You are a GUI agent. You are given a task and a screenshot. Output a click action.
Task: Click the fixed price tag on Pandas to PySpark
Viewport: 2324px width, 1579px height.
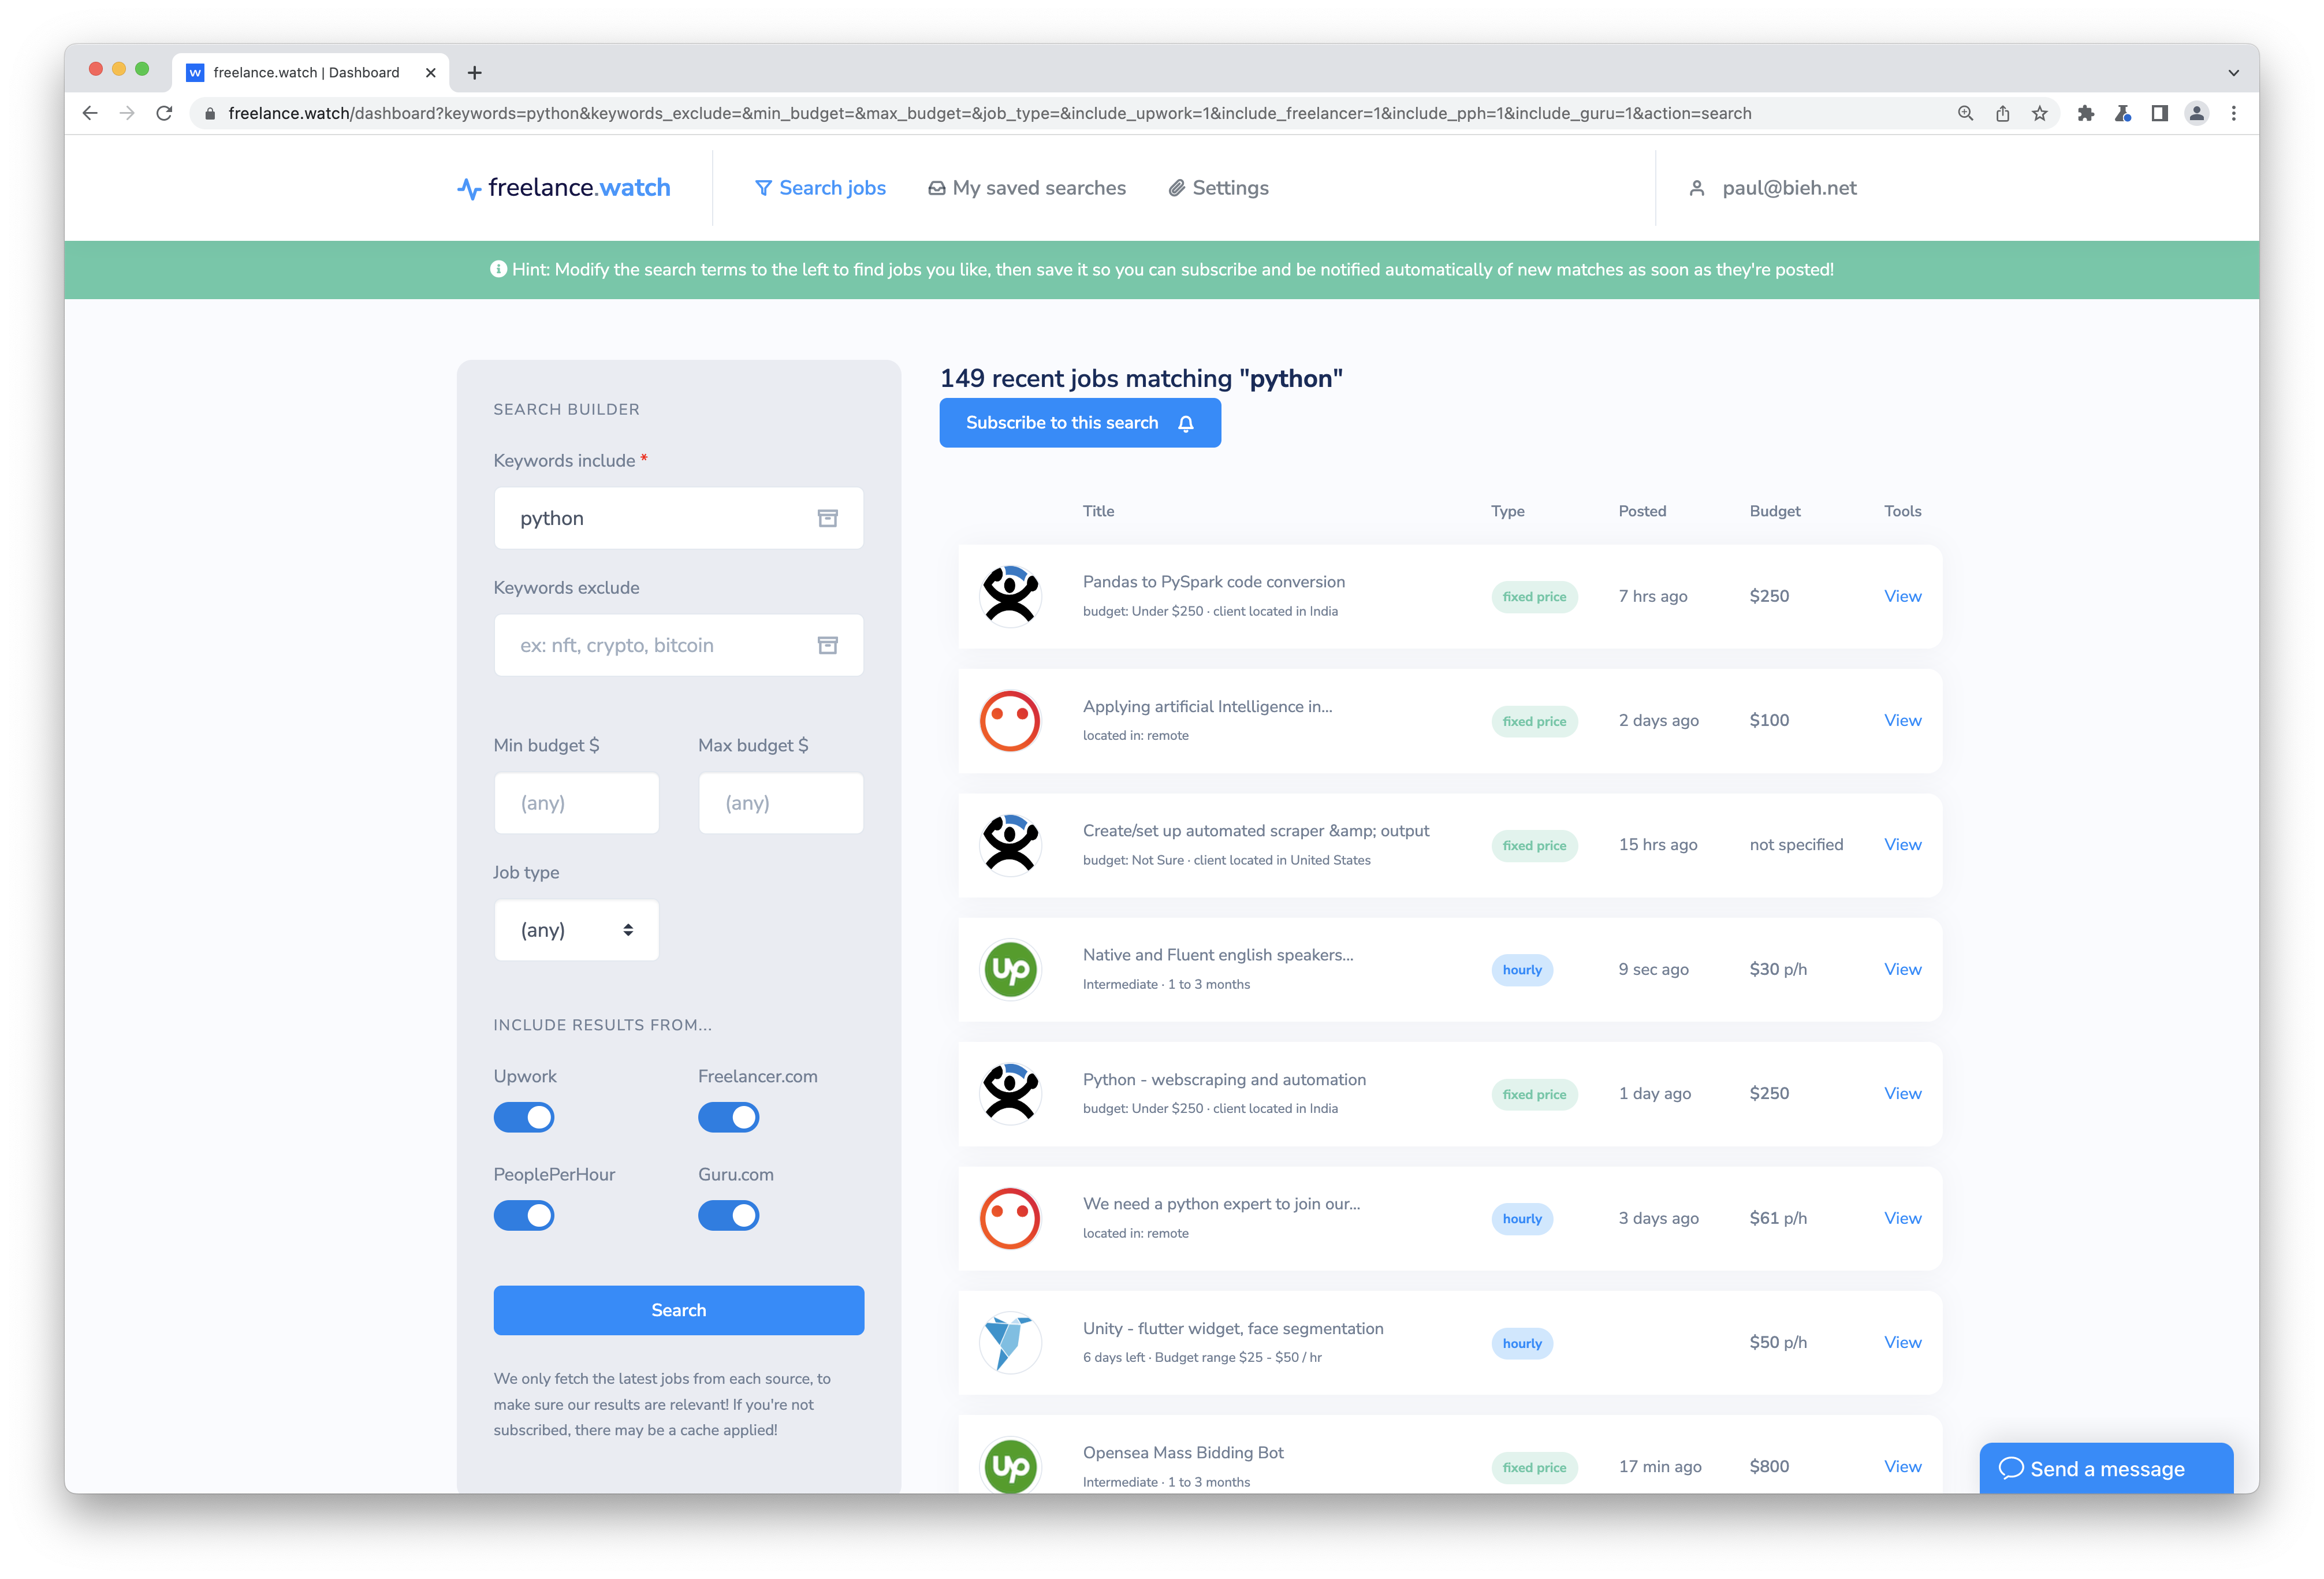click(x=1534, y=597)
